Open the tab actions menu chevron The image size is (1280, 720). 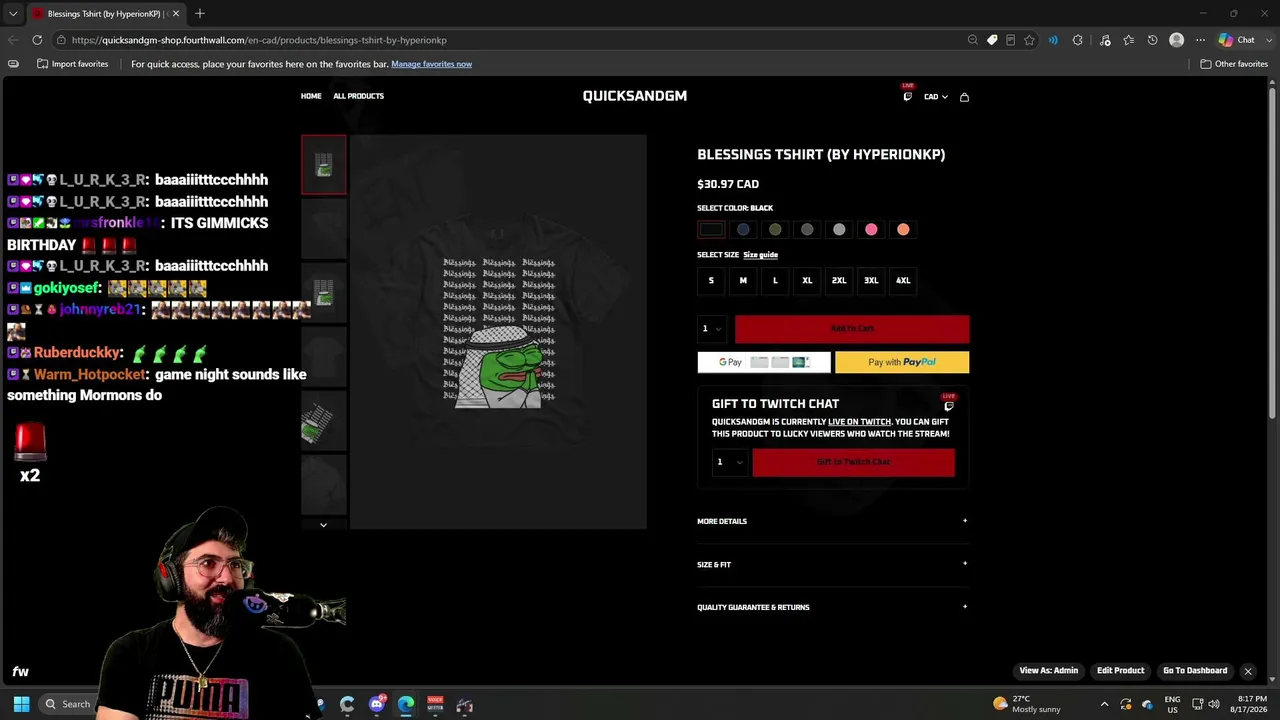pos(13,13)
